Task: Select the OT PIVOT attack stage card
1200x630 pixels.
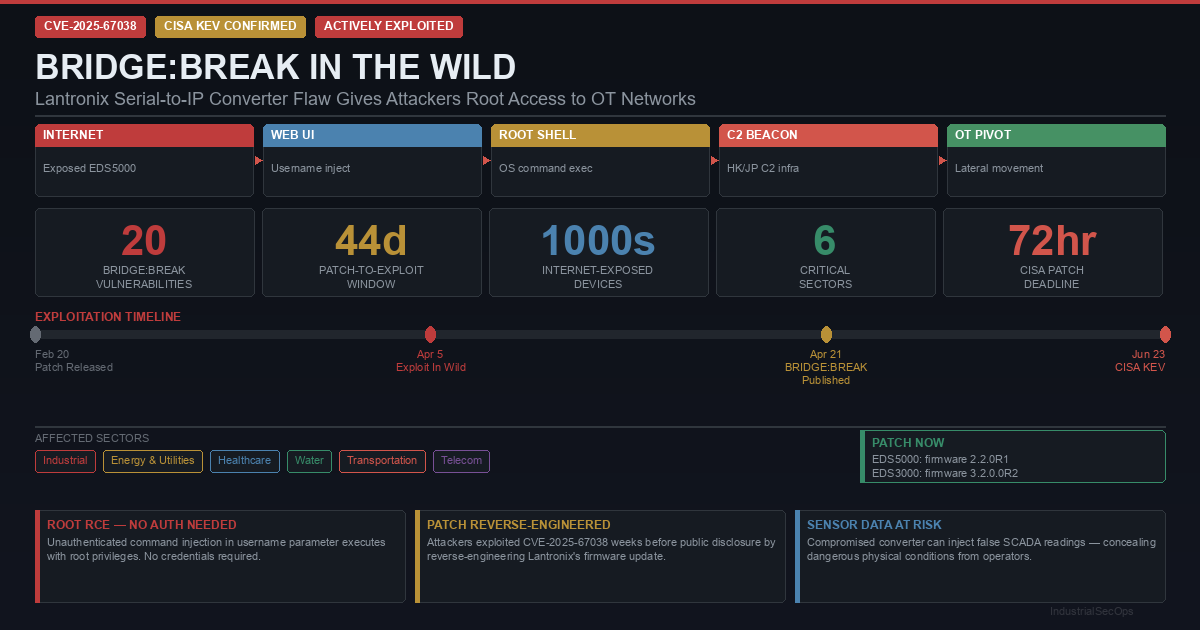Action: tap(1056, 160)
